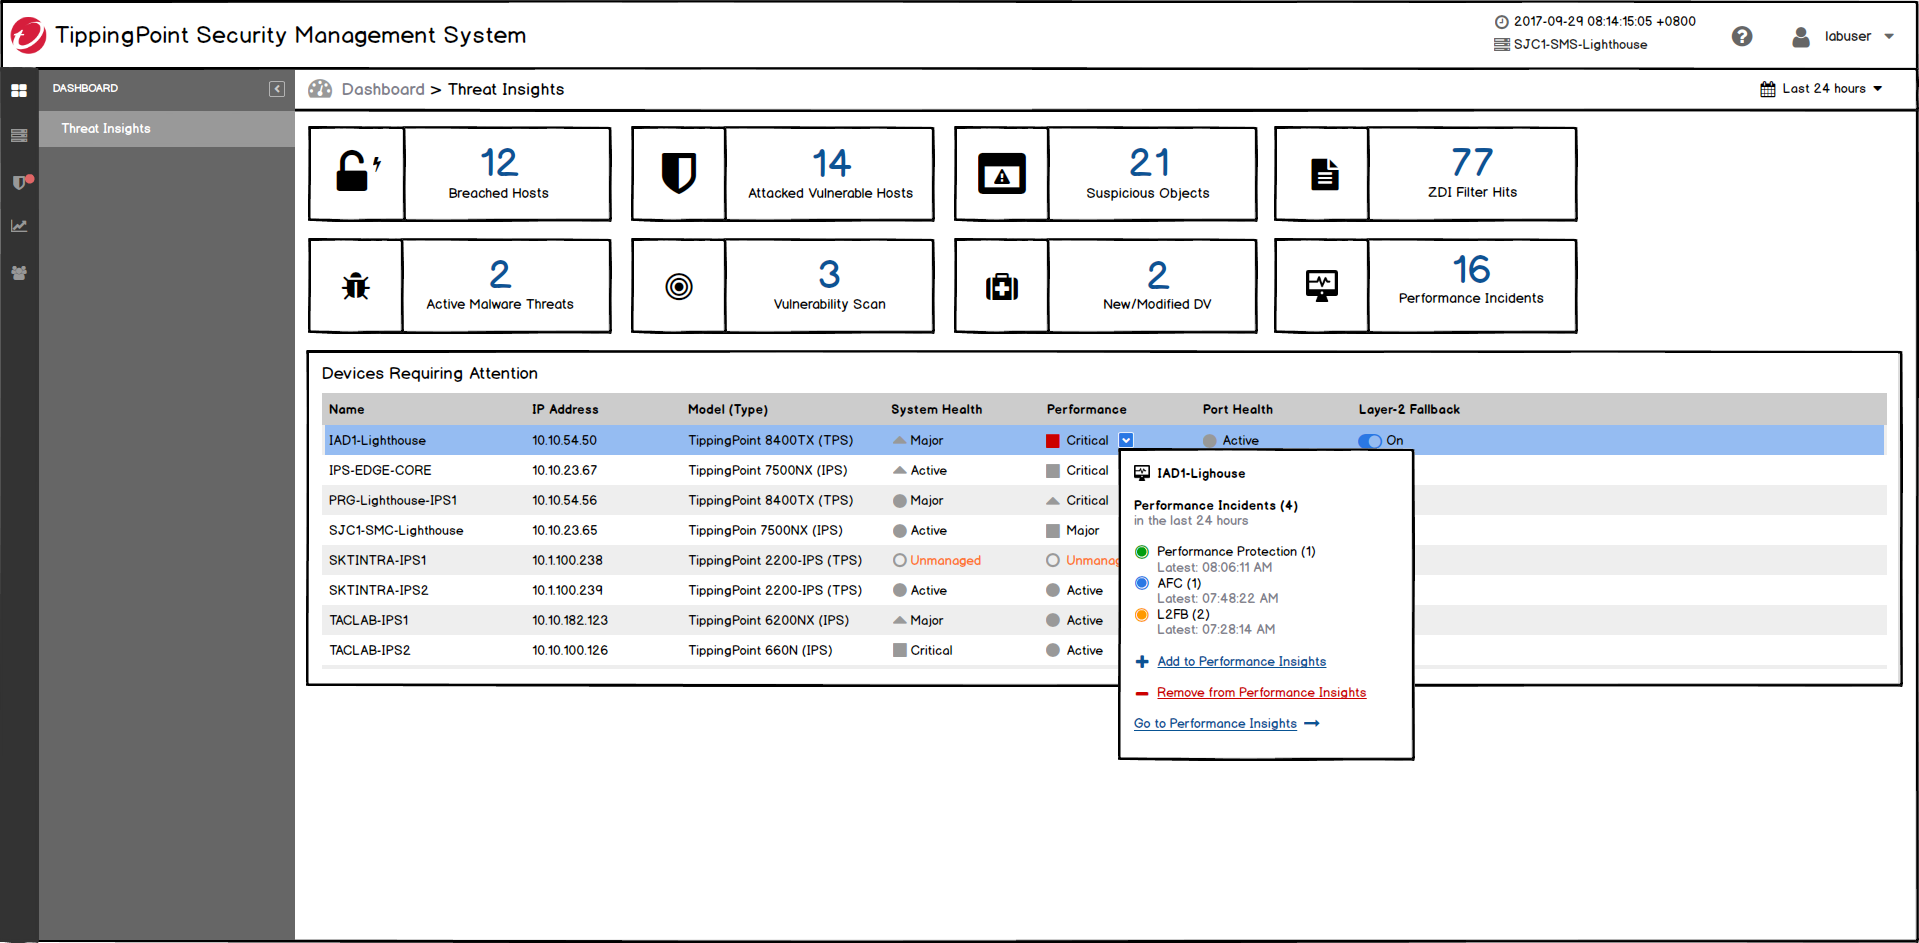Sort table by IP Address column header

565,410
